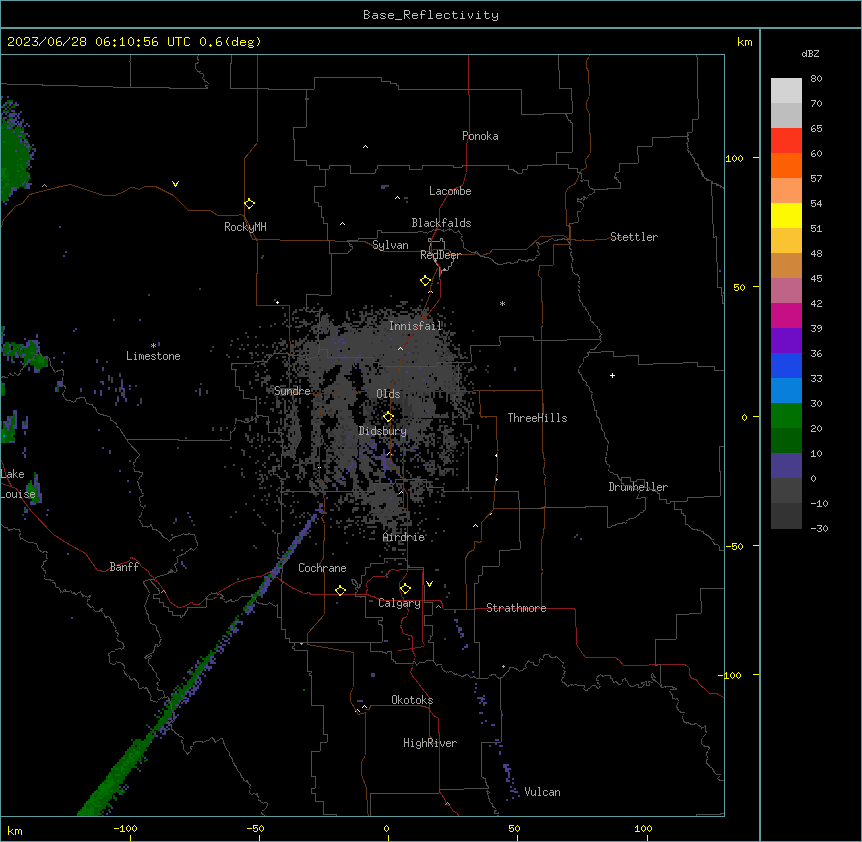
Task: Click the Cochrane label
Action: [x=322, y=568]
